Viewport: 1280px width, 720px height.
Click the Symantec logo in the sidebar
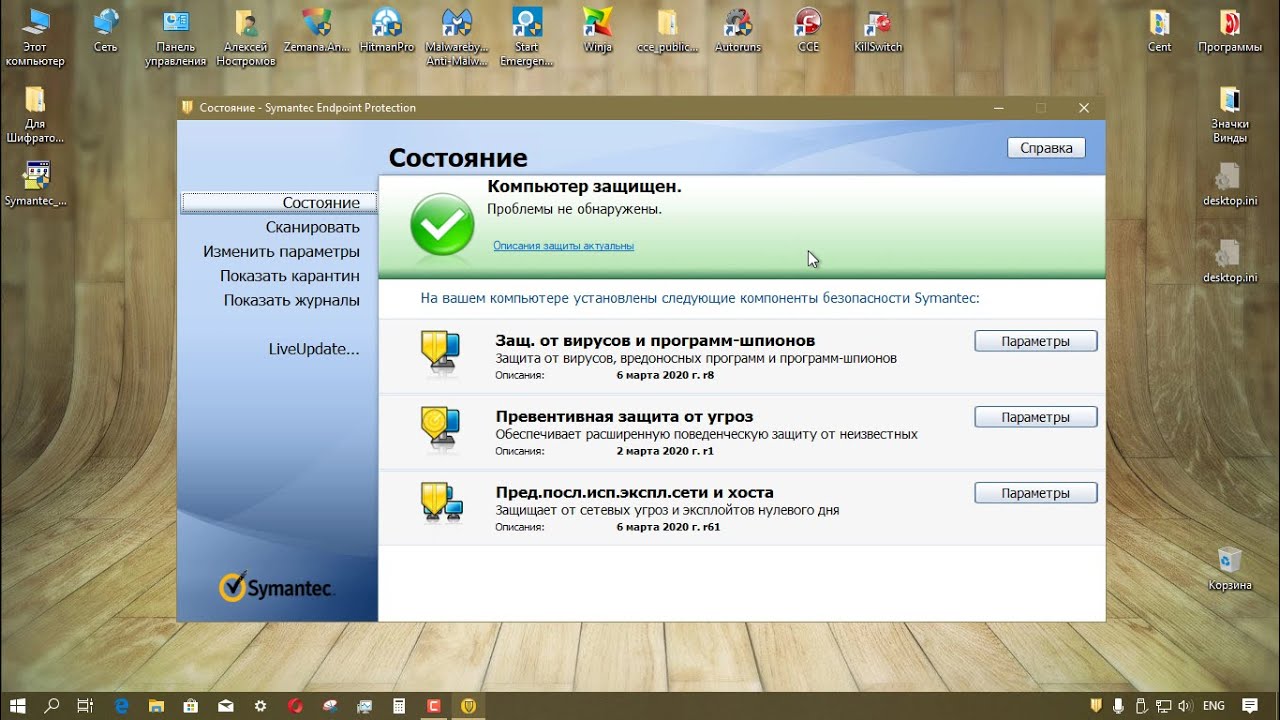(x=277, y=587)
